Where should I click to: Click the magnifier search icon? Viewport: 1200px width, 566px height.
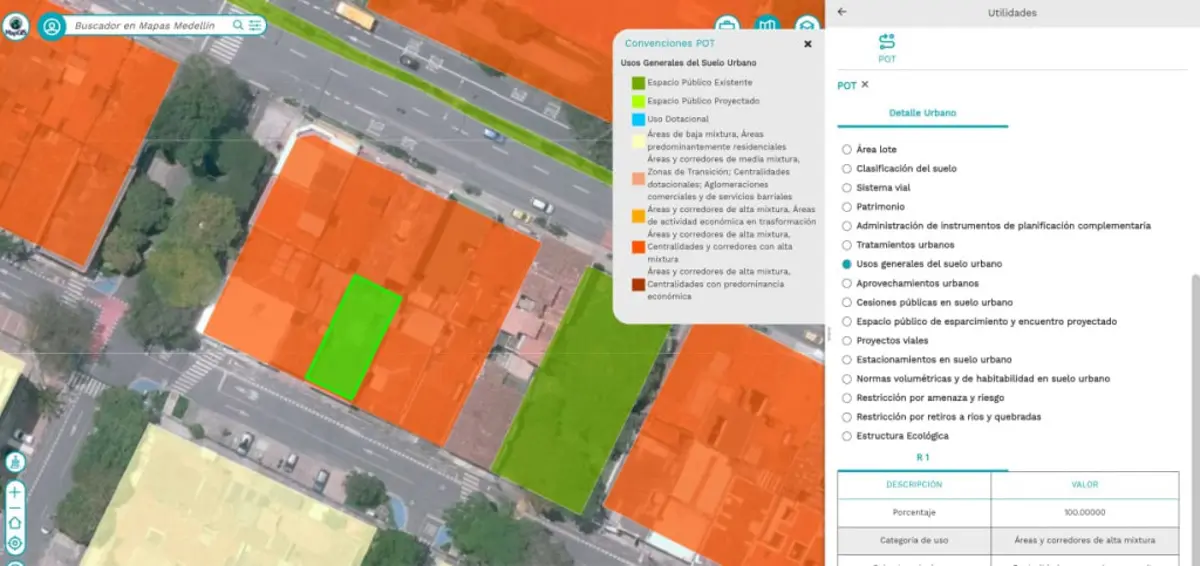[x=238, y=25]
